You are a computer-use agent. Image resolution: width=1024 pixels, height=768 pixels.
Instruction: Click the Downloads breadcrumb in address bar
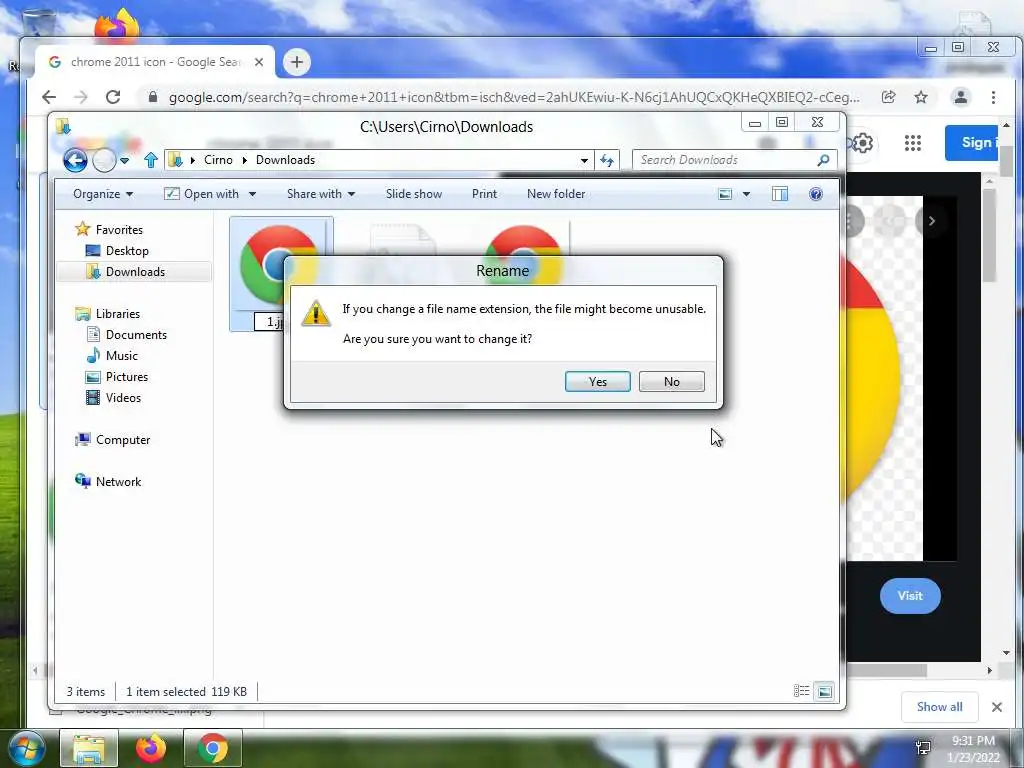[x=285, y=160]
